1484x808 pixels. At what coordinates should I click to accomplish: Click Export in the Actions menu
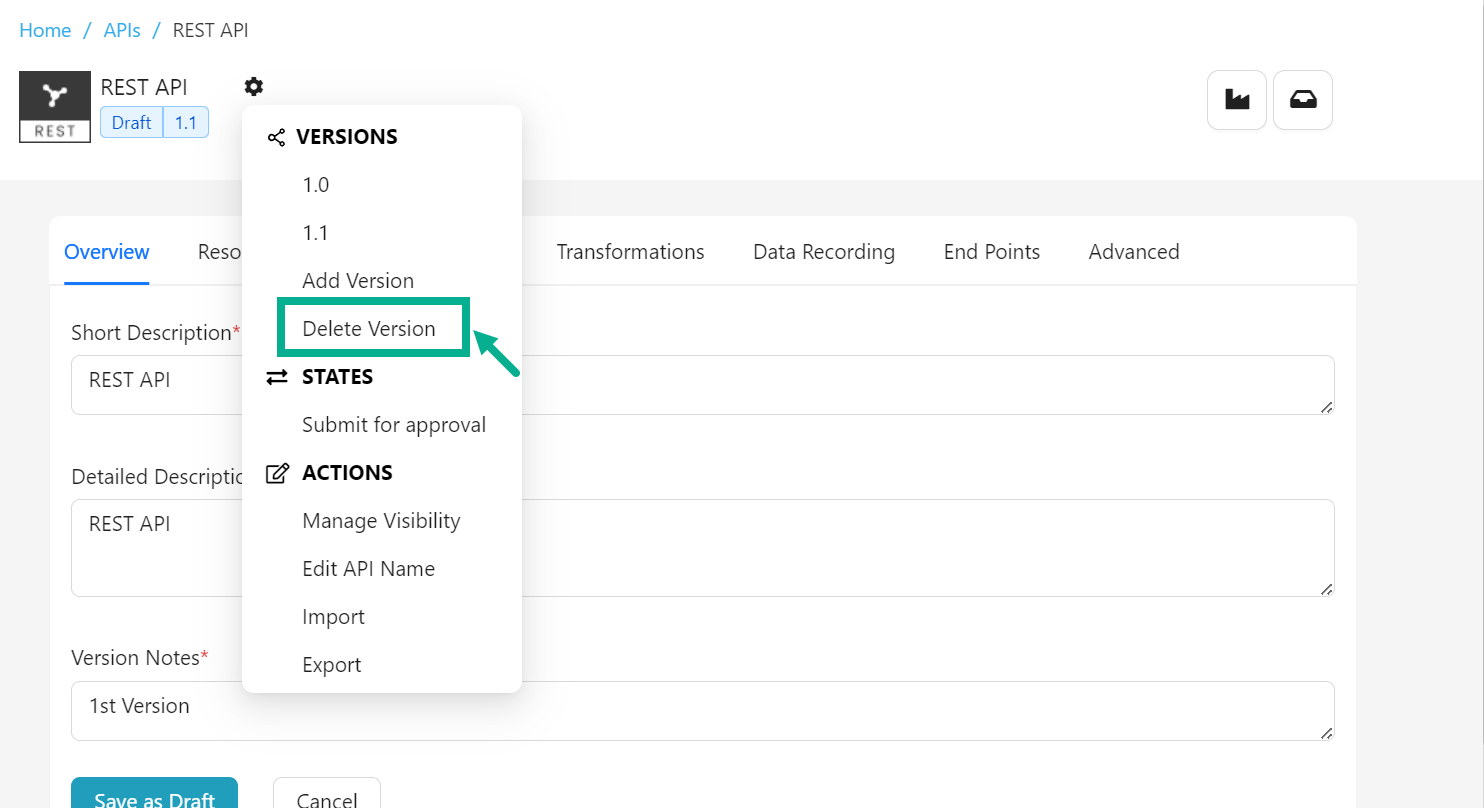click(x=332, y=665)
